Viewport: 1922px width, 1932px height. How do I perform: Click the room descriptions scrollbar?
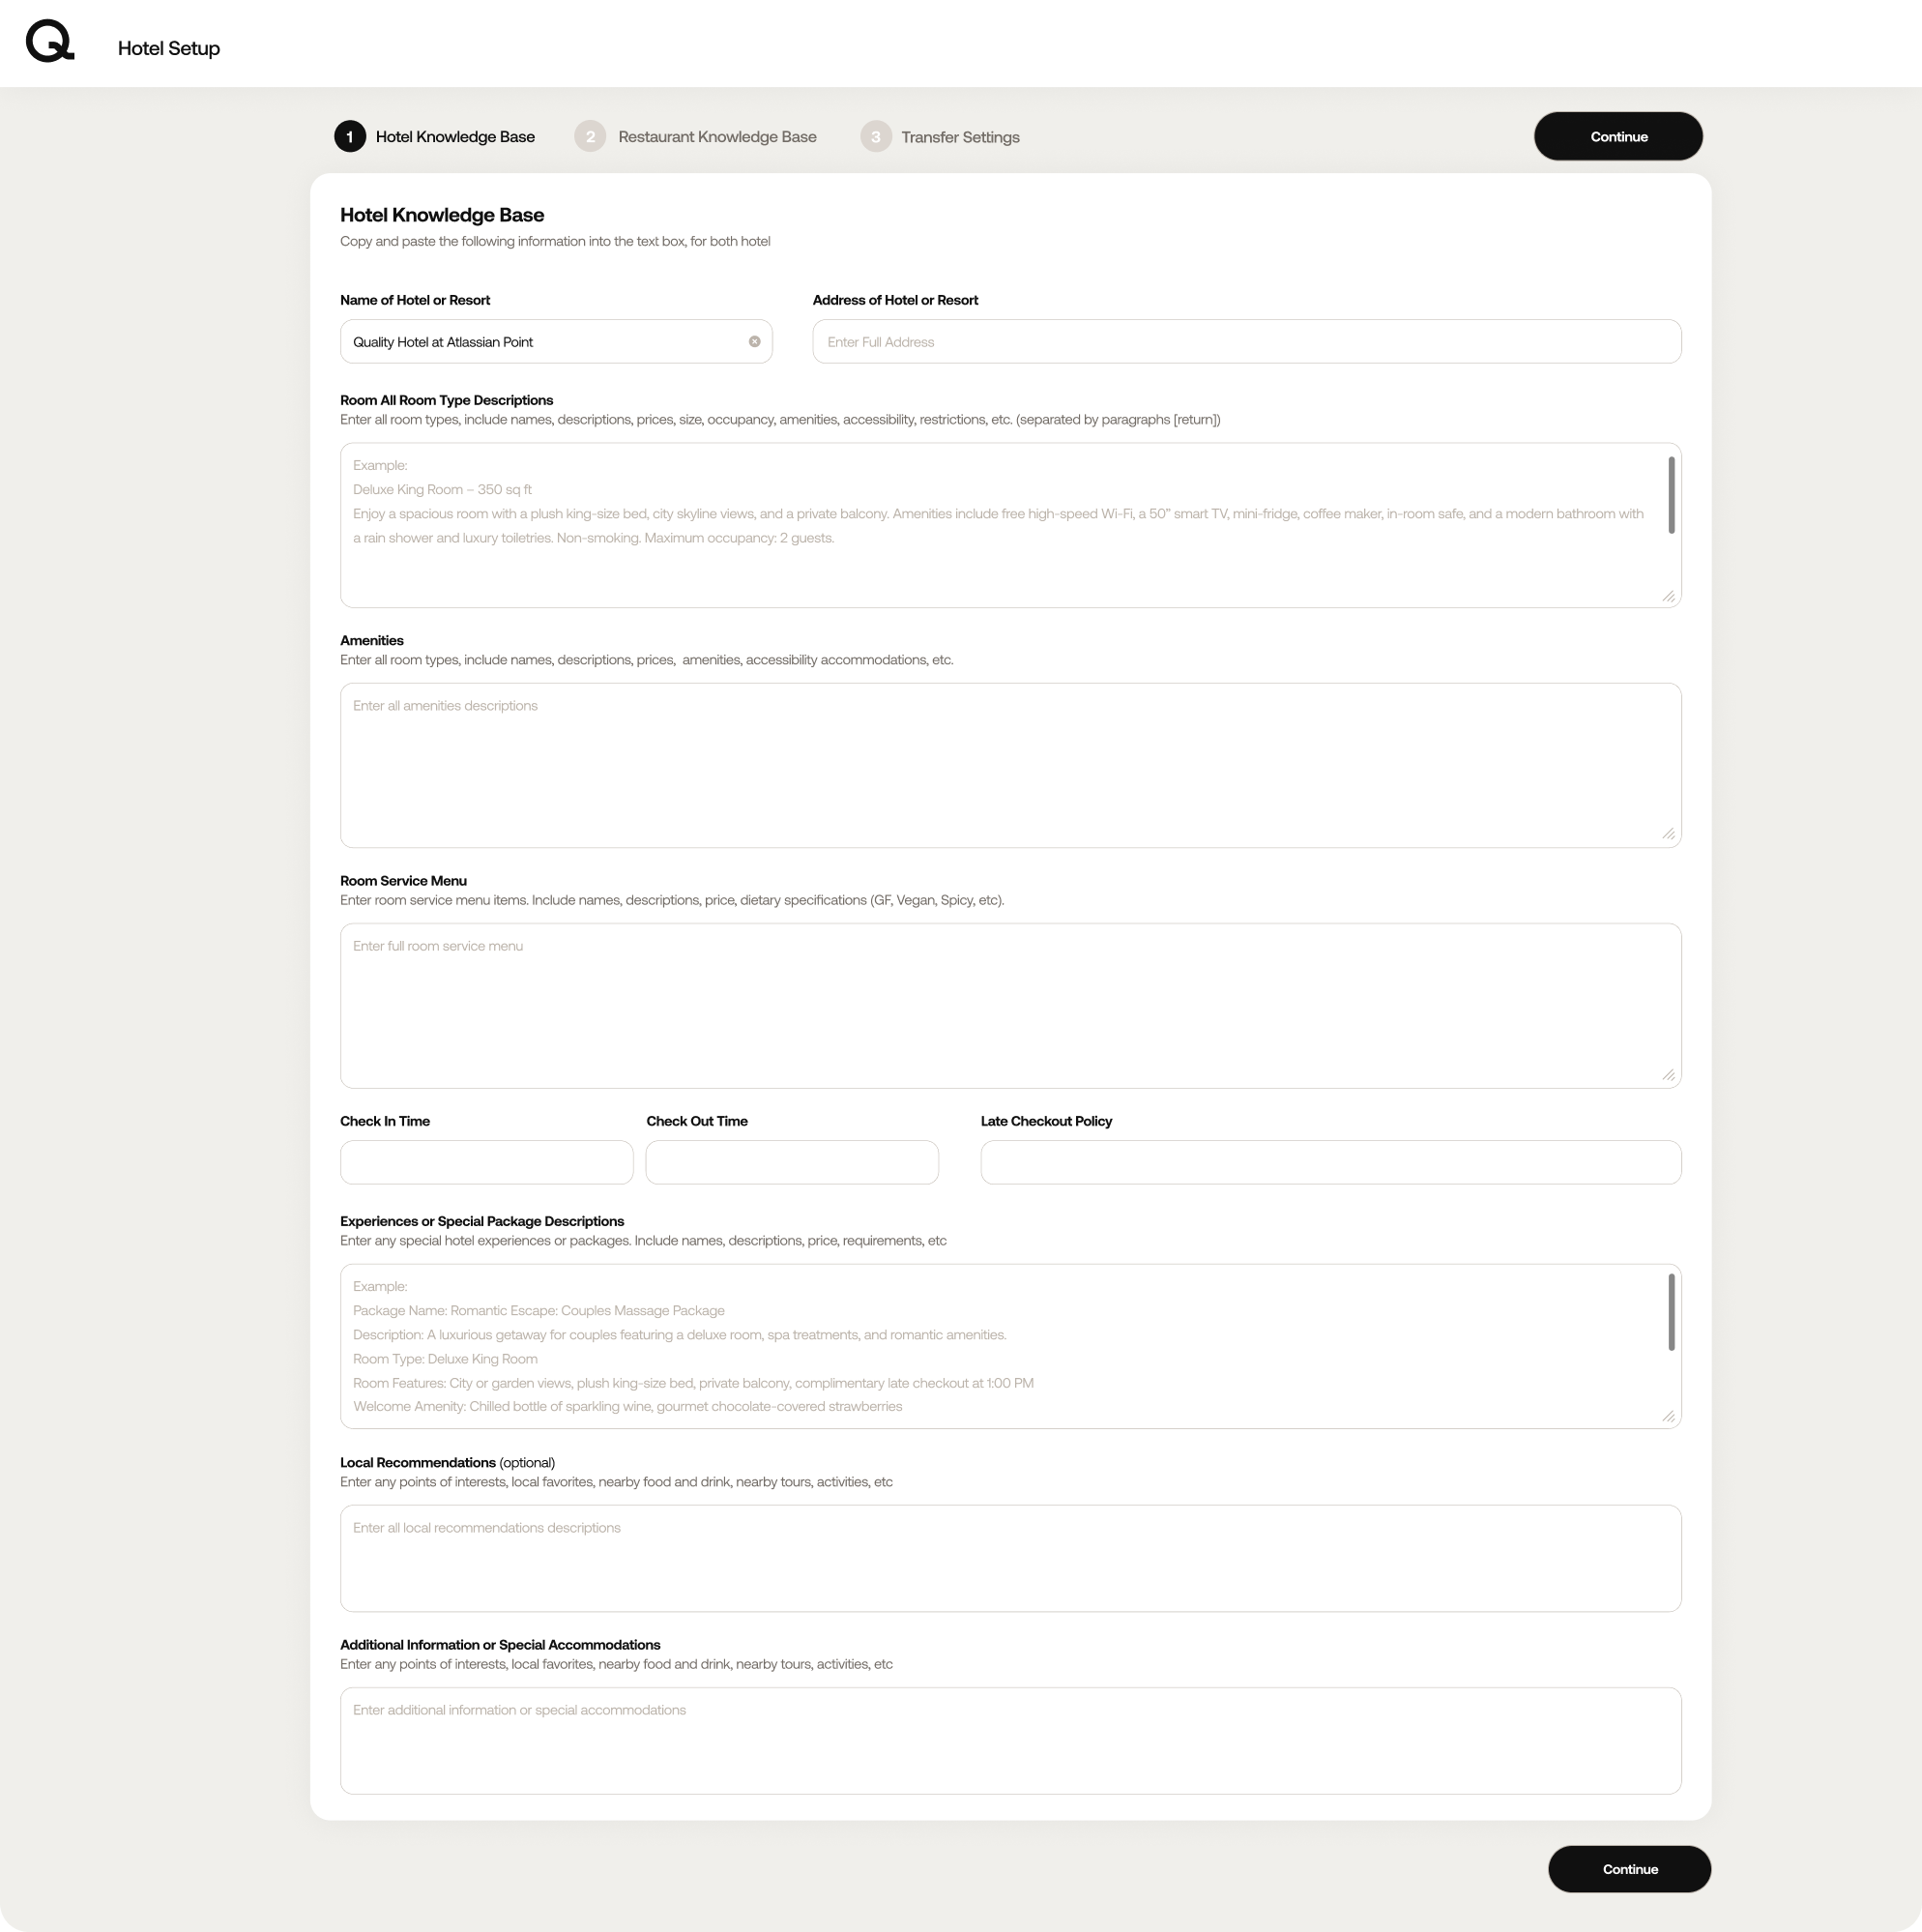(x=1671, y=496)
